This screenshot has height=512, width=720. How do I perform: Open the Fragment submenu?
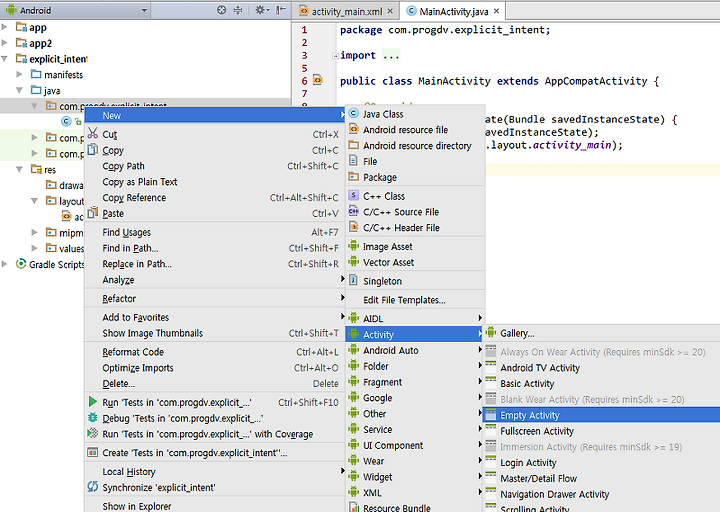click(416, 382)
